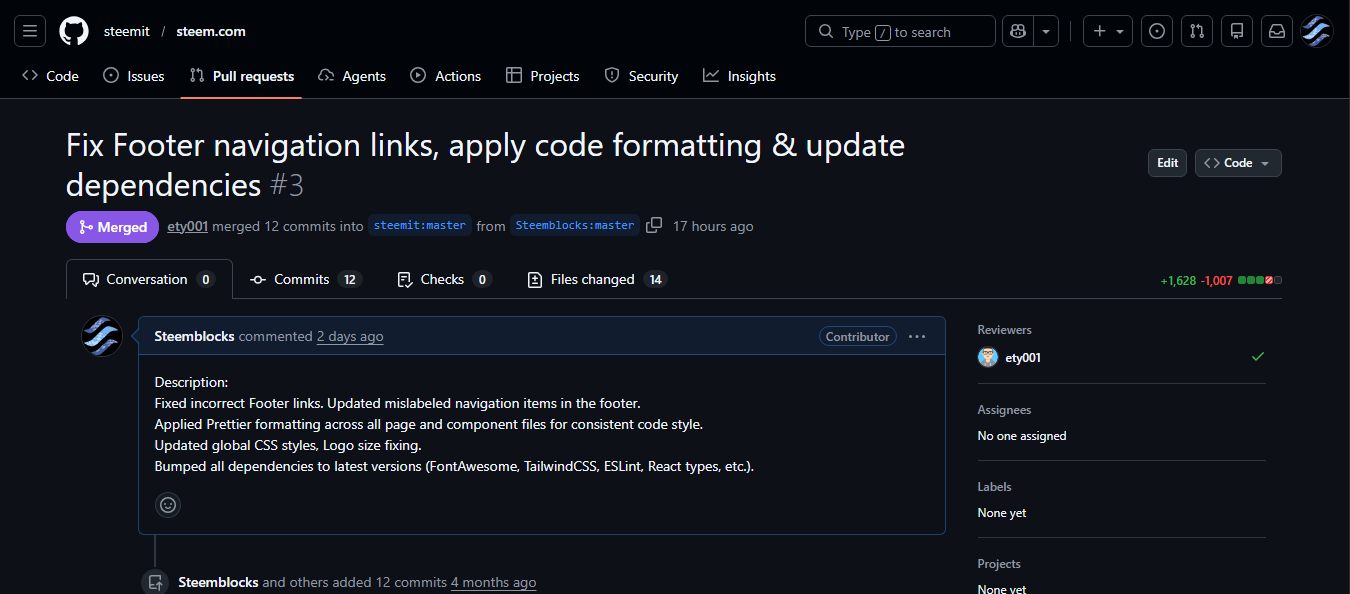Image resolution: width=1350 pixels, height=594 pixels.
Task: Switch to the Code tab
Action: coord(50,76)
